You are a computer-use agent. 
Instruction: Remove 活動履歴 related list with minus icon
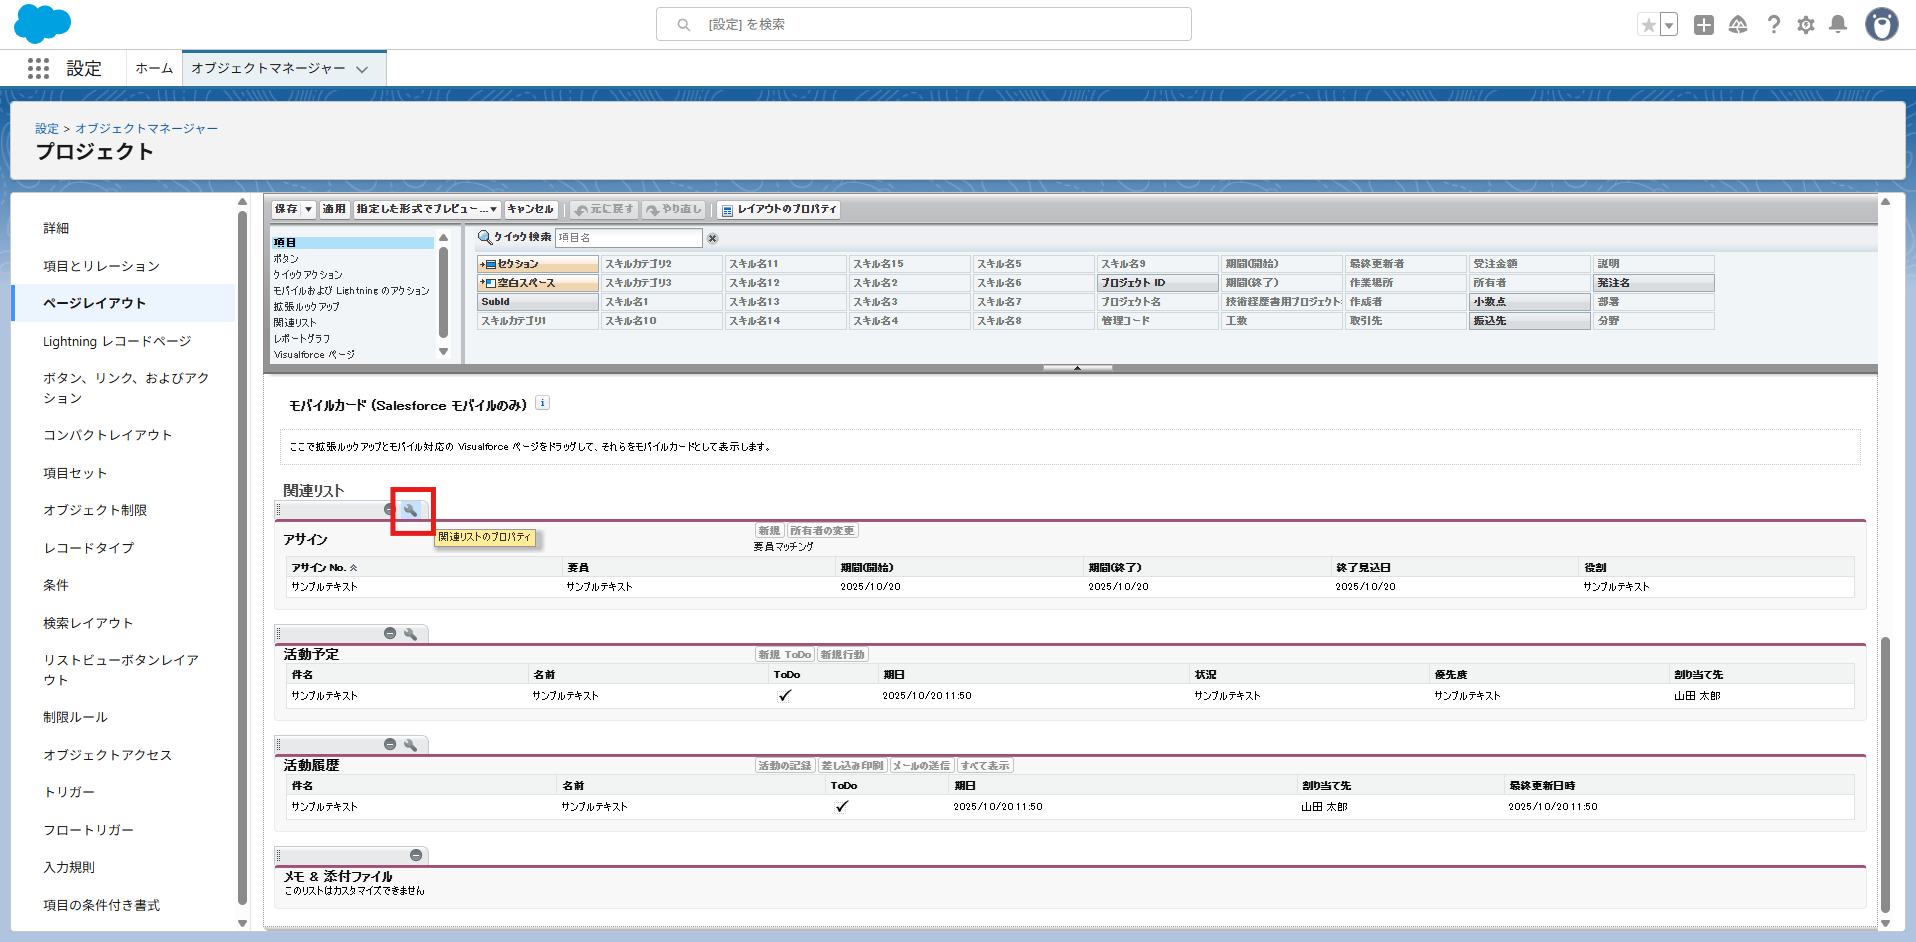click(390, 745)
